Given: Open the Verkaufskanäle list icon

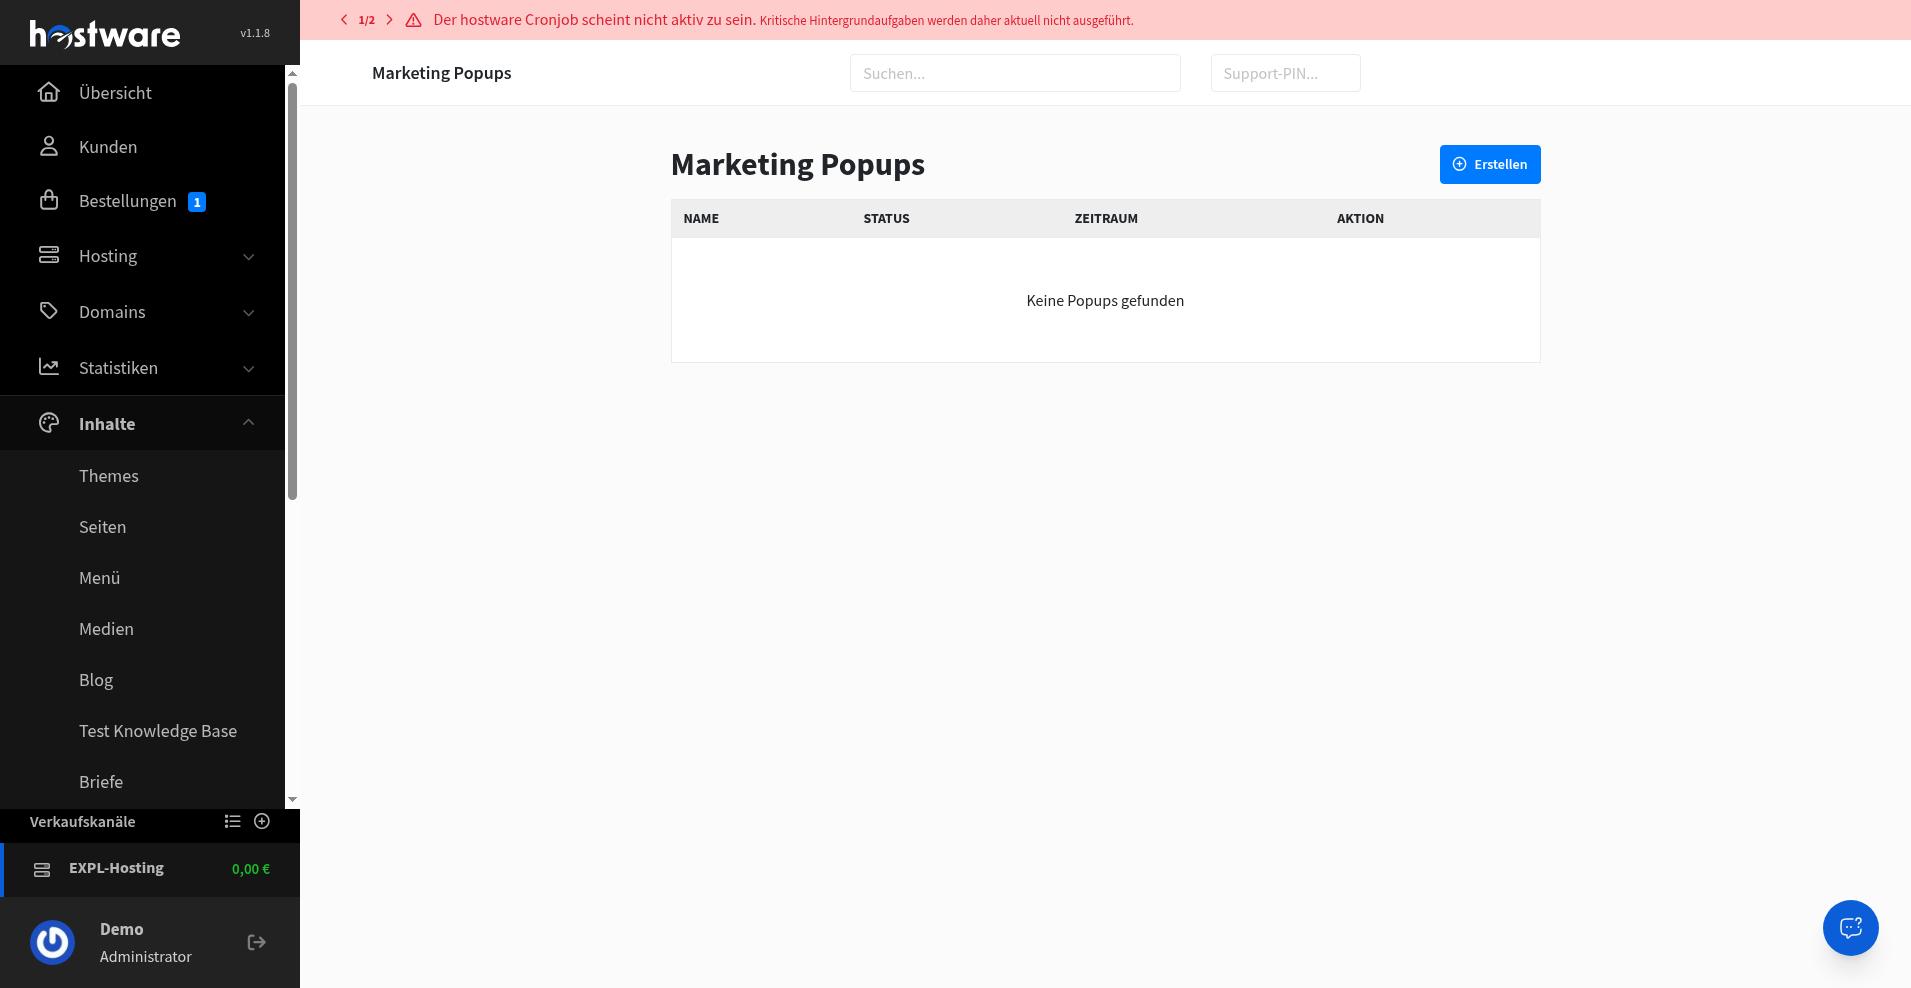Looking at the screenshot, I should tap(232, 821).
